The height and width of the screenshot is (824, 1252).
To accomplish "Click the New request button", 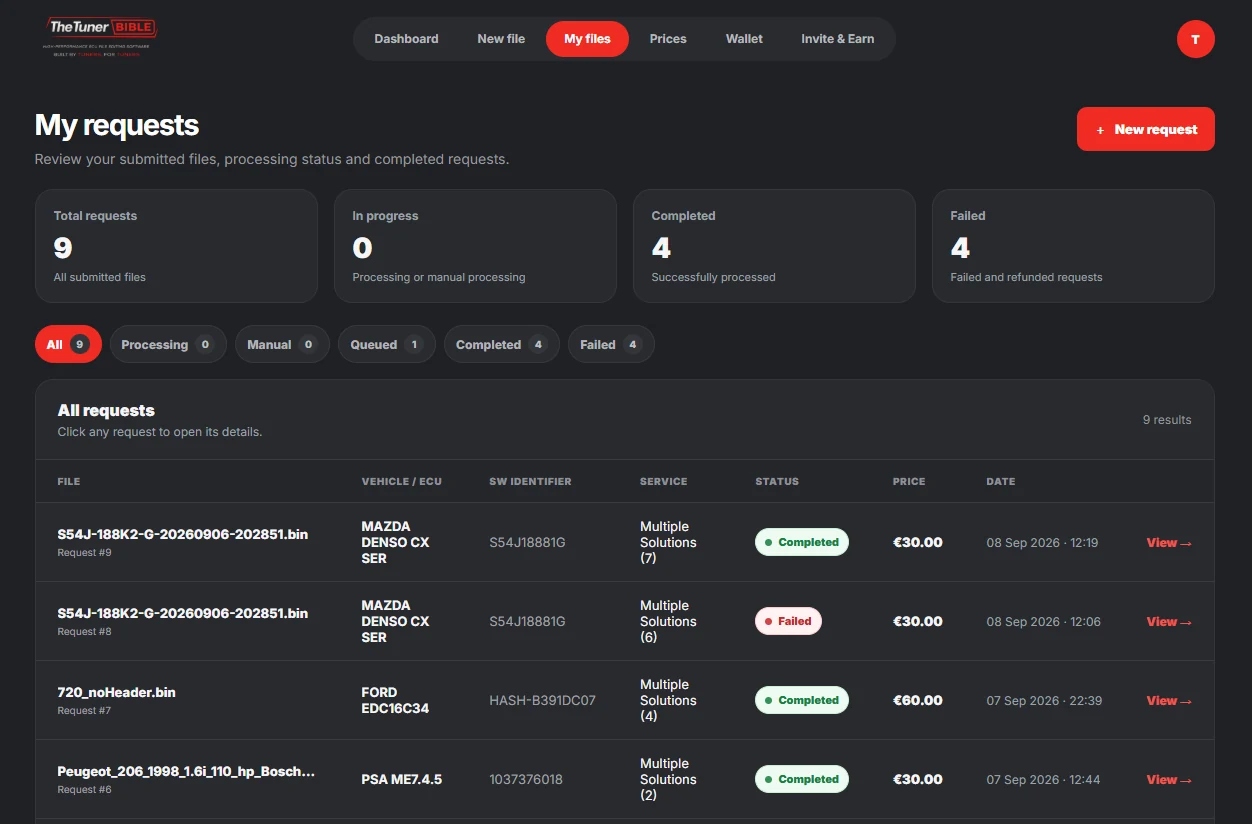I will pyautogui.click(x=1146, y=129).
